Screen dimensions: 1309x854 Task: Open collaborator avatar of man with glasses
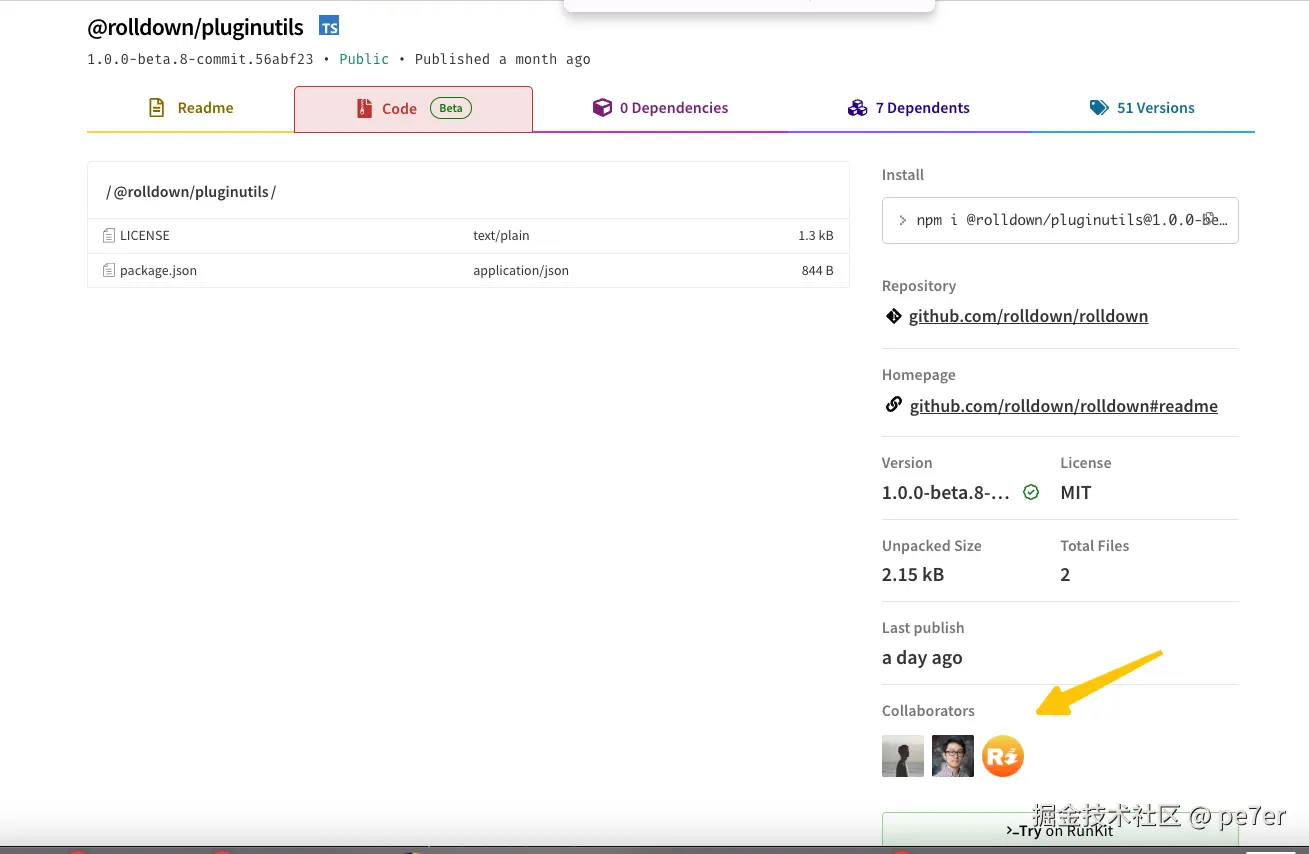tap(953, 756)
